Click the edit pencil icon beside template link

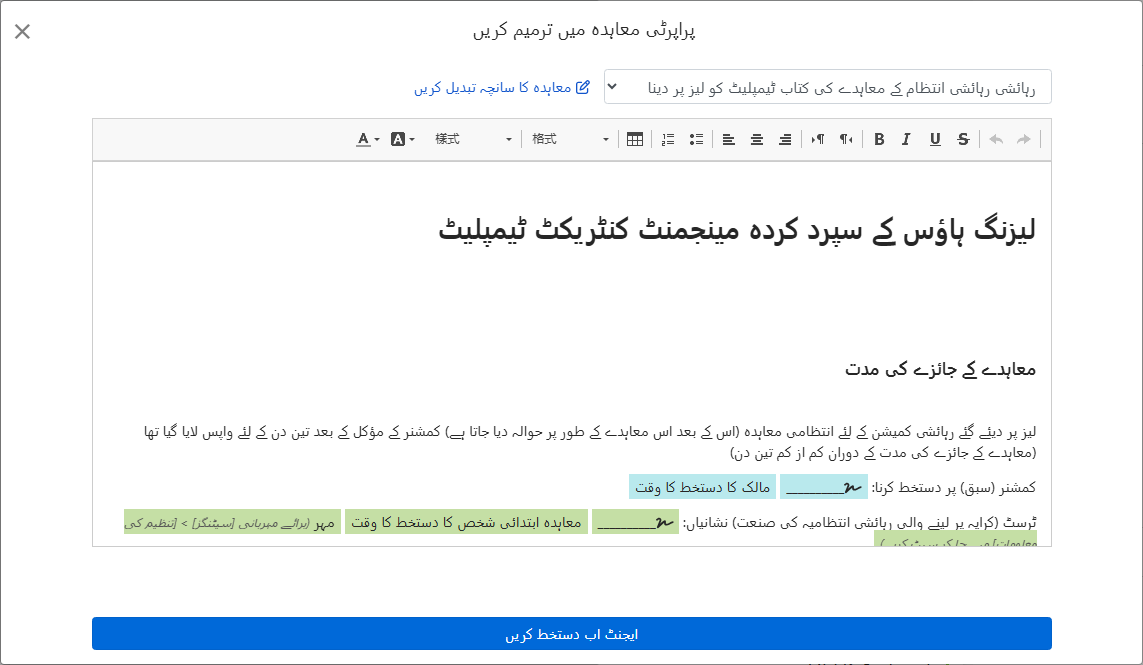tap(582, 88)
